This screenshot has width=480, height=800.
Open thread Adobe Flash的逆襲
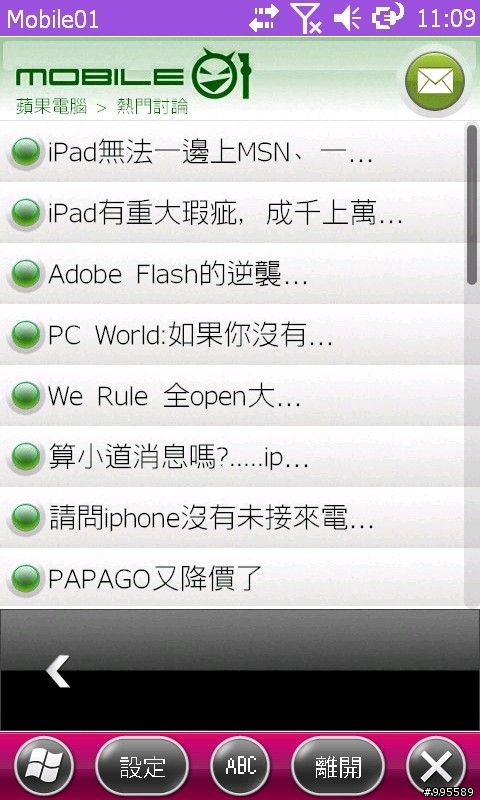point(233,274)
